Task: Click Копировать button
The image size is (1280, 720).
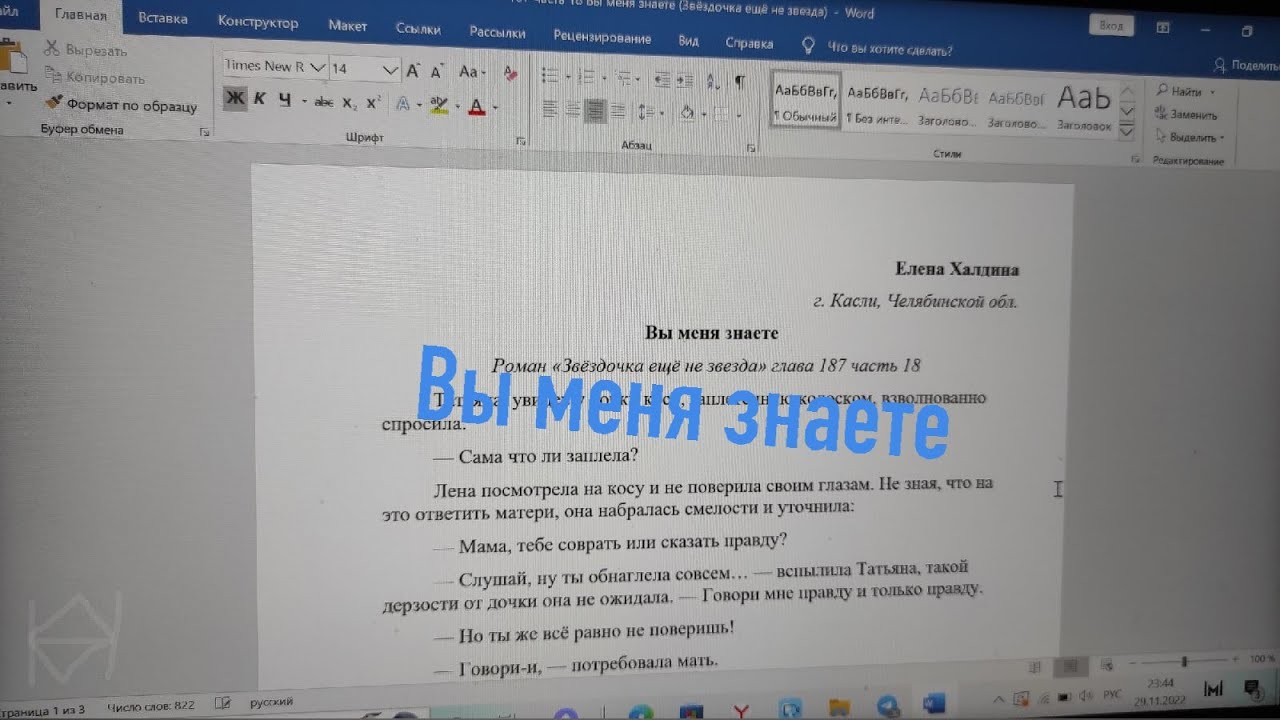Action: click(x=96, y=77)
